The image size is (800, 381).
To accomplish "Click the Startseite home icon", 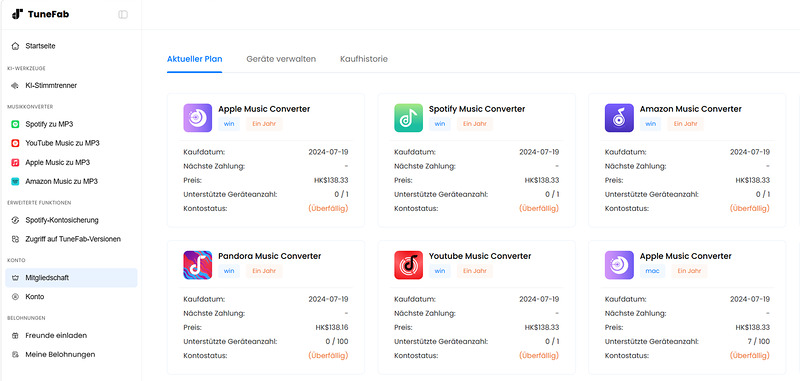I will point(15,46).
